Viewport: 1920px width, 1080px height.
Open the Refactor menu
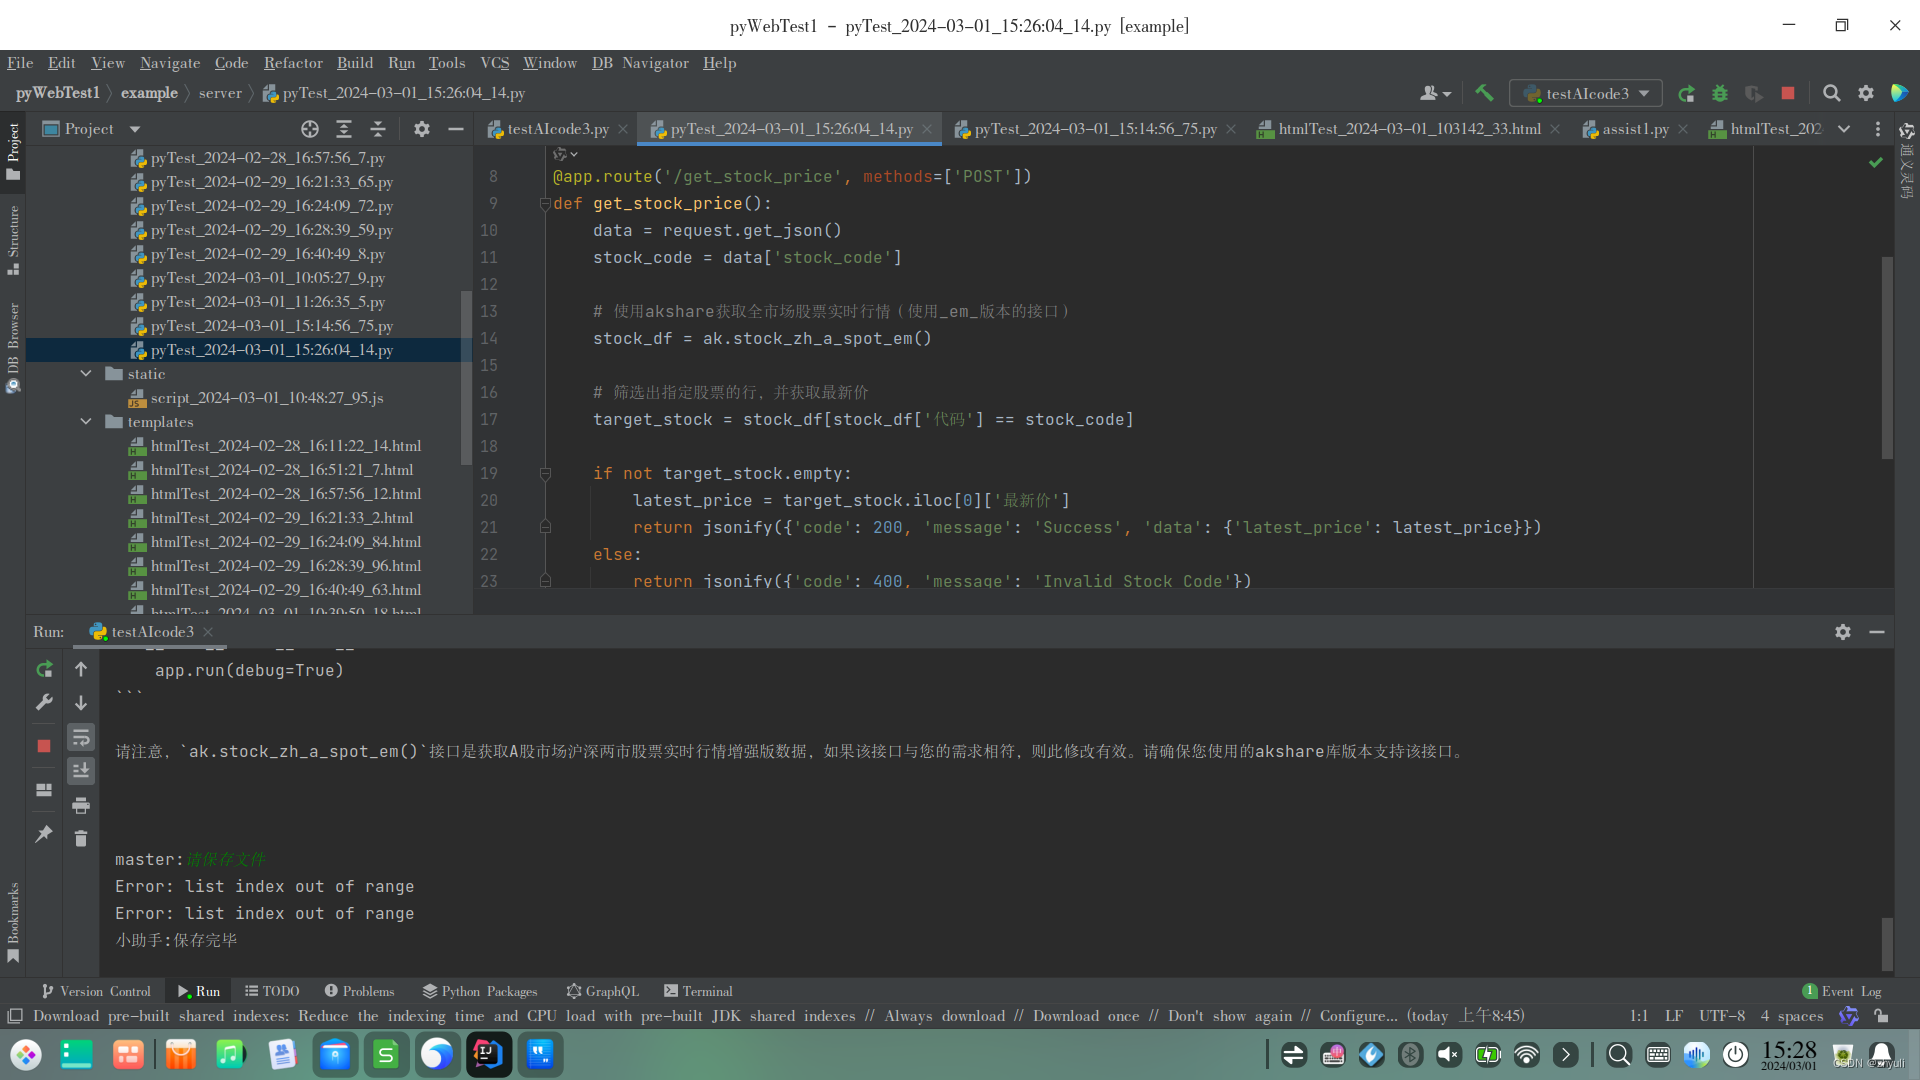(293, 63)
